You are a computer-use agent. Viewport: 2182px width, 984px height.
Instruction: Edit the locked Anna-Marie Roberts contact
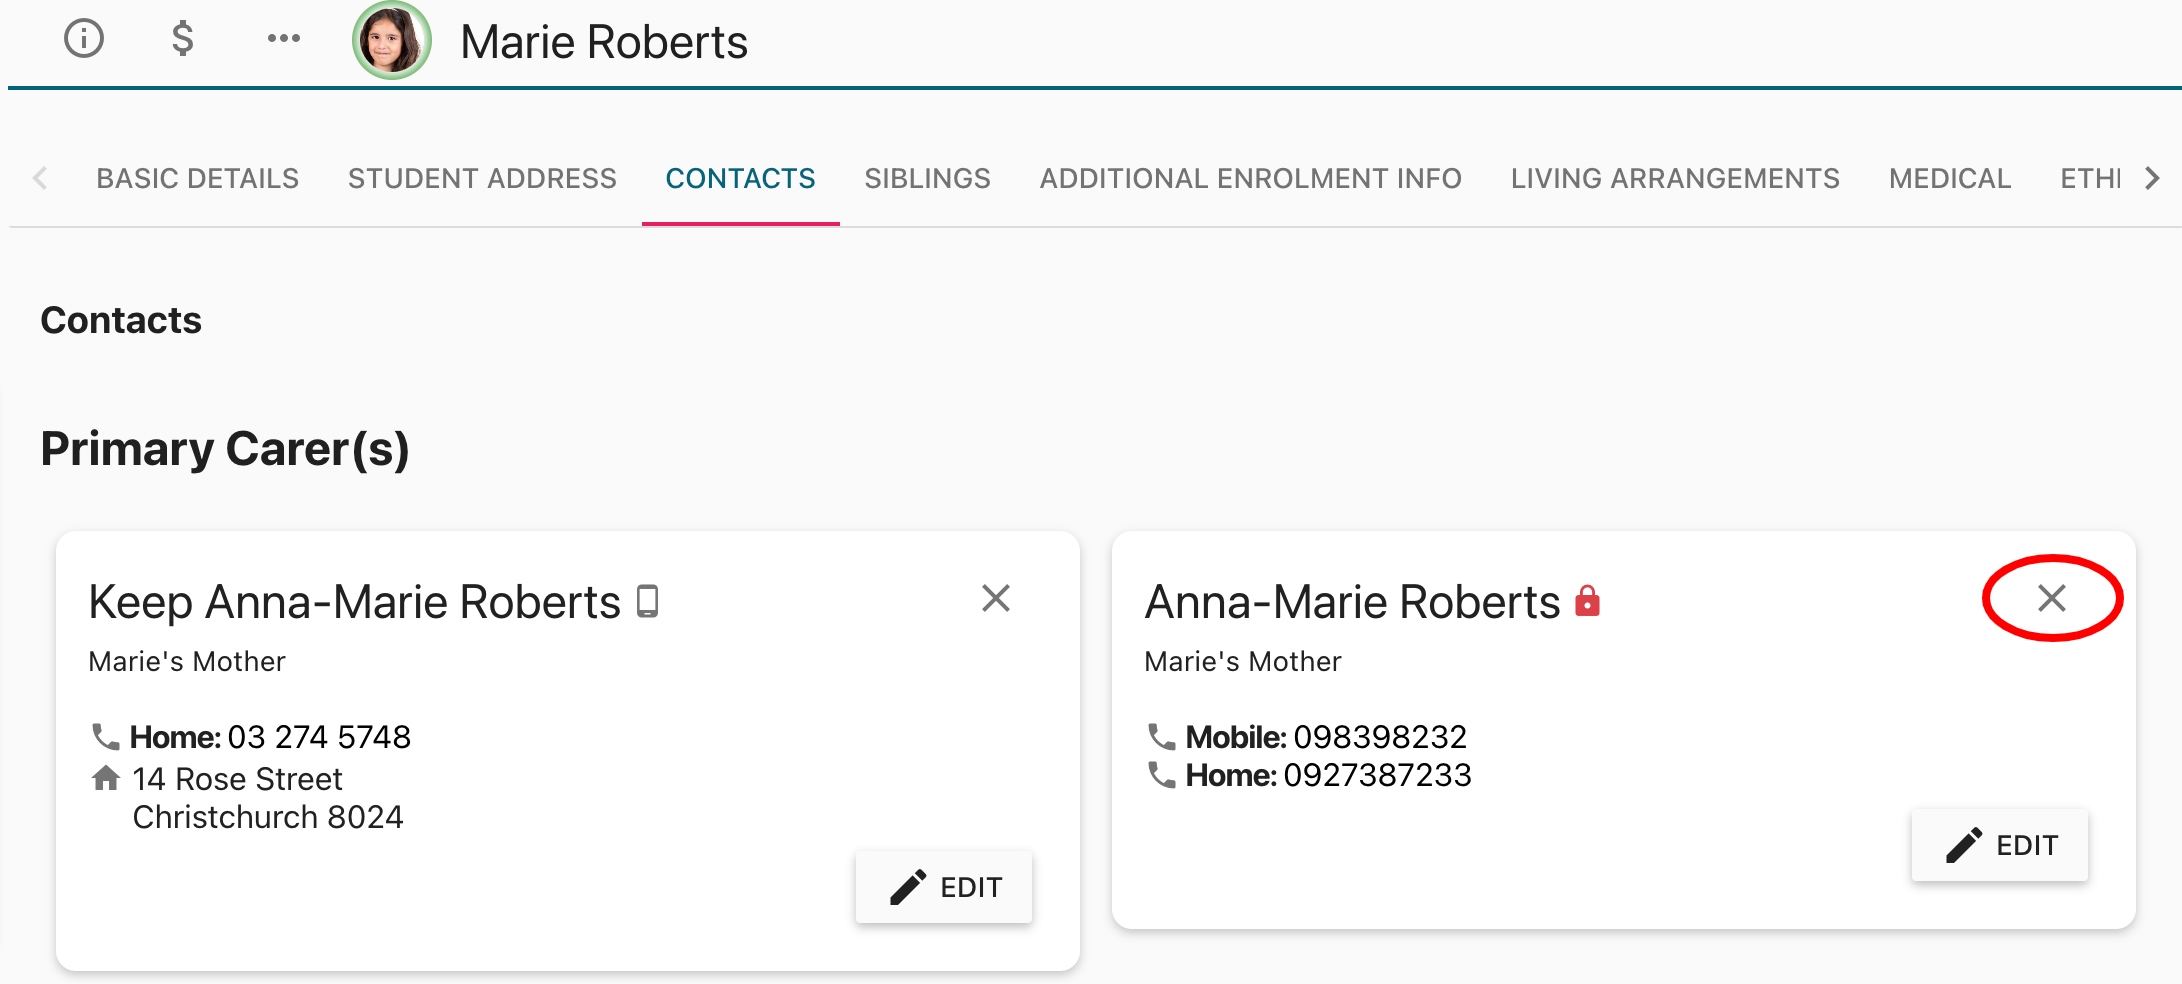2000,845
